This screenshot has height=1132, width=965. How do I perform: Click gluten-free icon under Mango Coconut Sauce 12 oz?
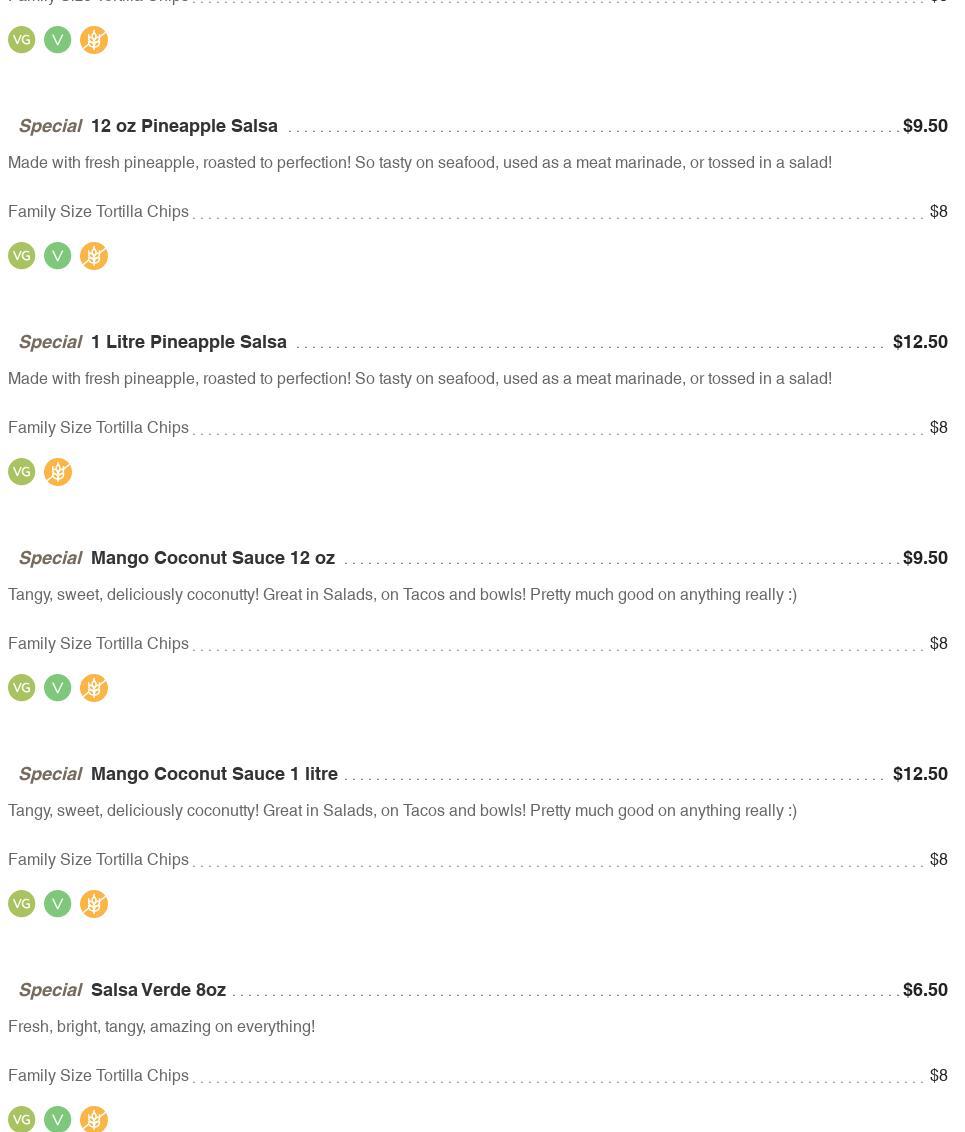pyautogui.click(x=94, y=688)
